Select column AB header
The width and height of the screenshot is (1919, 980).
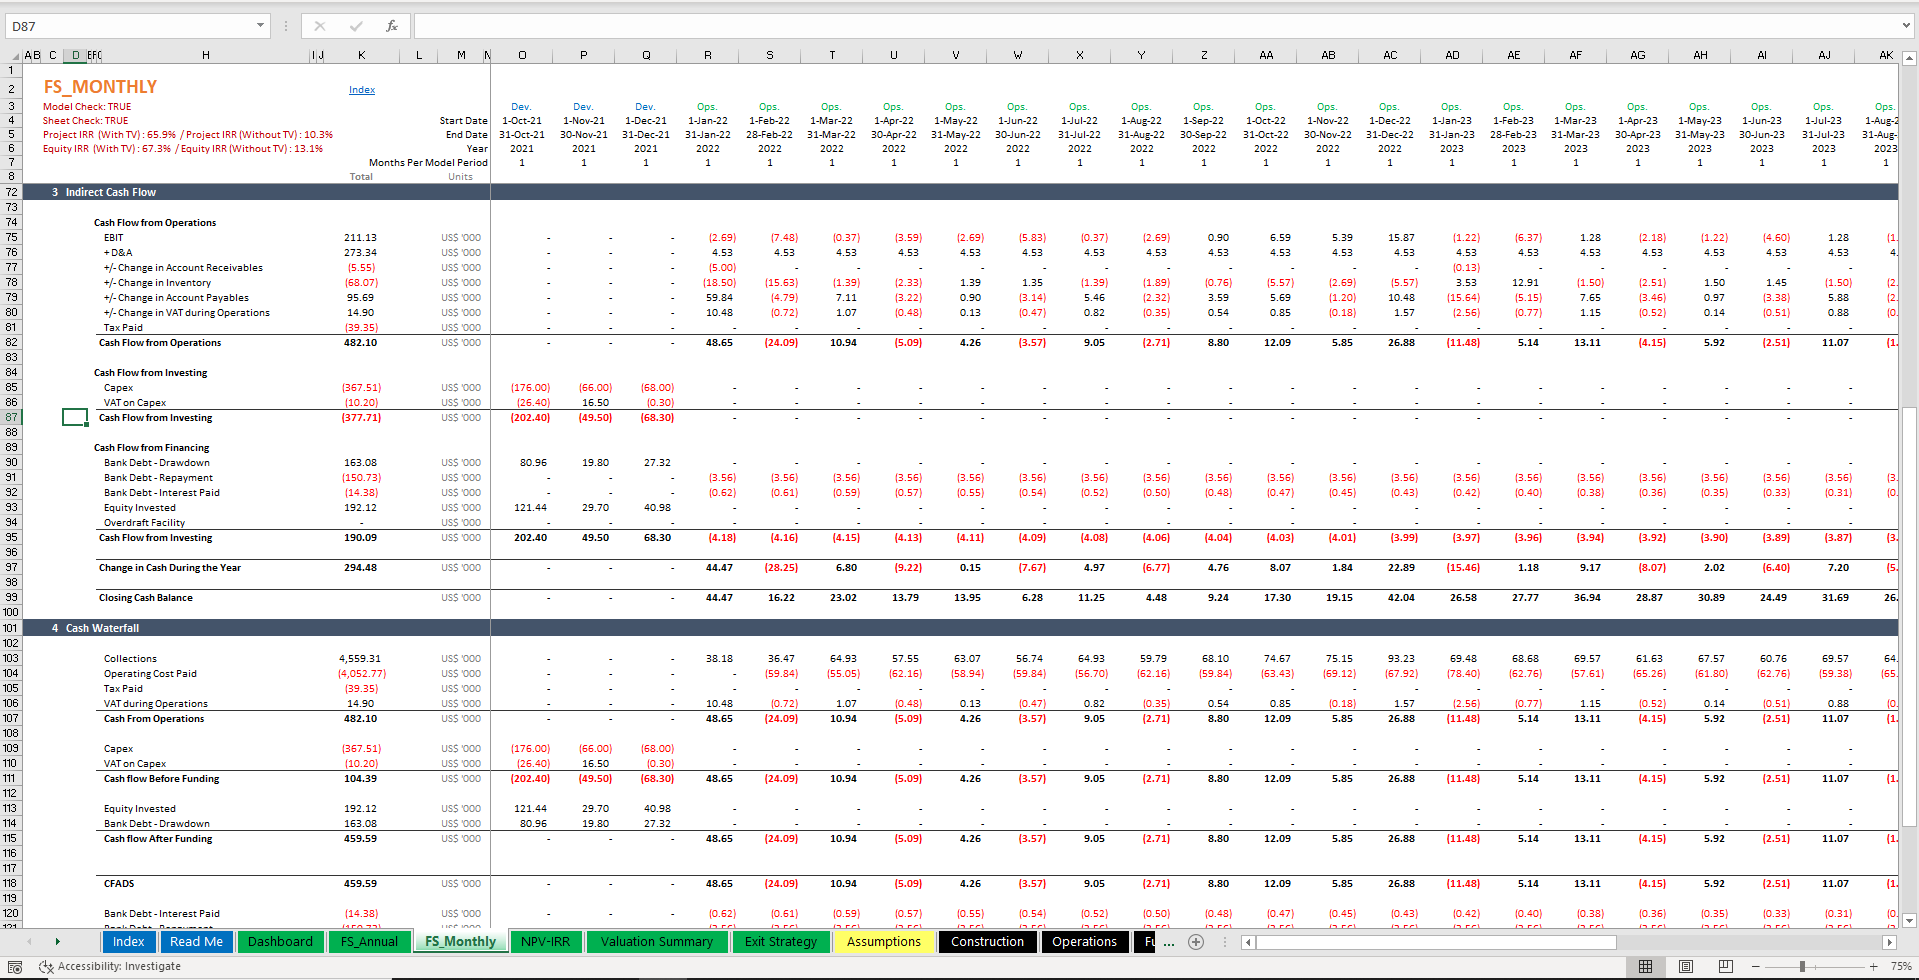pos(1328,56)
